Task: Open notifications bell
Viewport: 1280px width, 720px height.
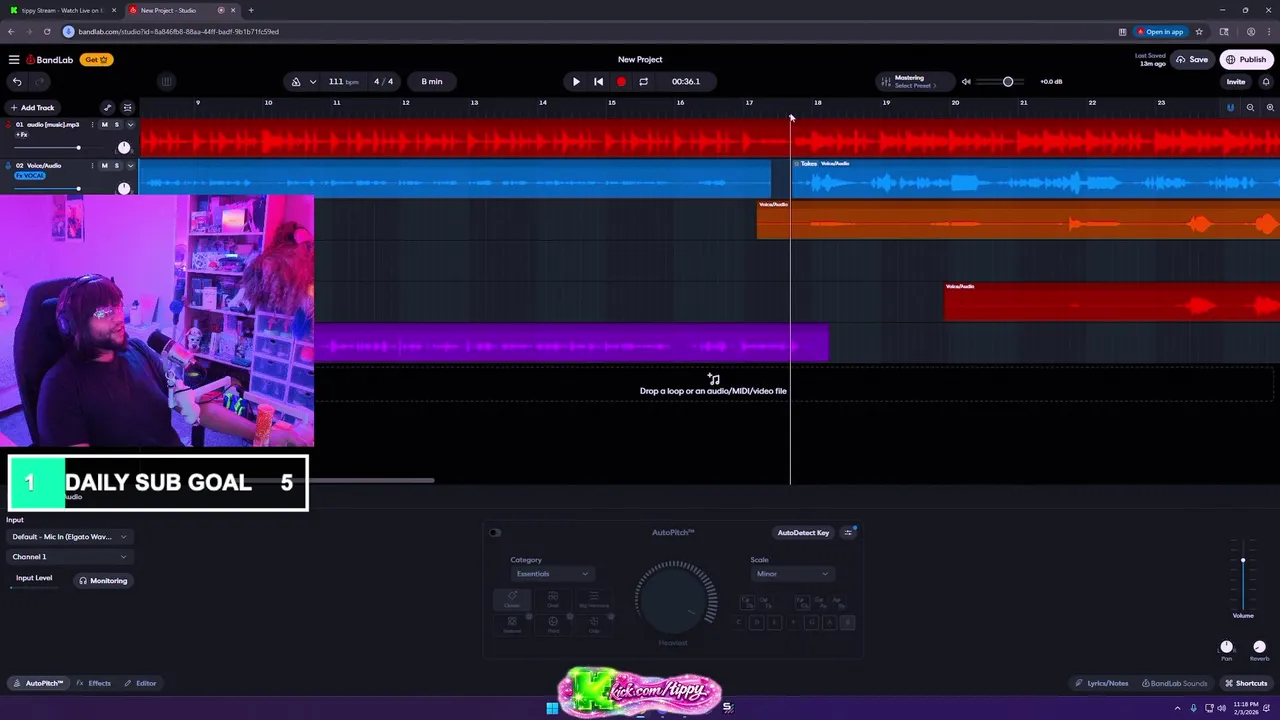Action: coord(1265,81)
